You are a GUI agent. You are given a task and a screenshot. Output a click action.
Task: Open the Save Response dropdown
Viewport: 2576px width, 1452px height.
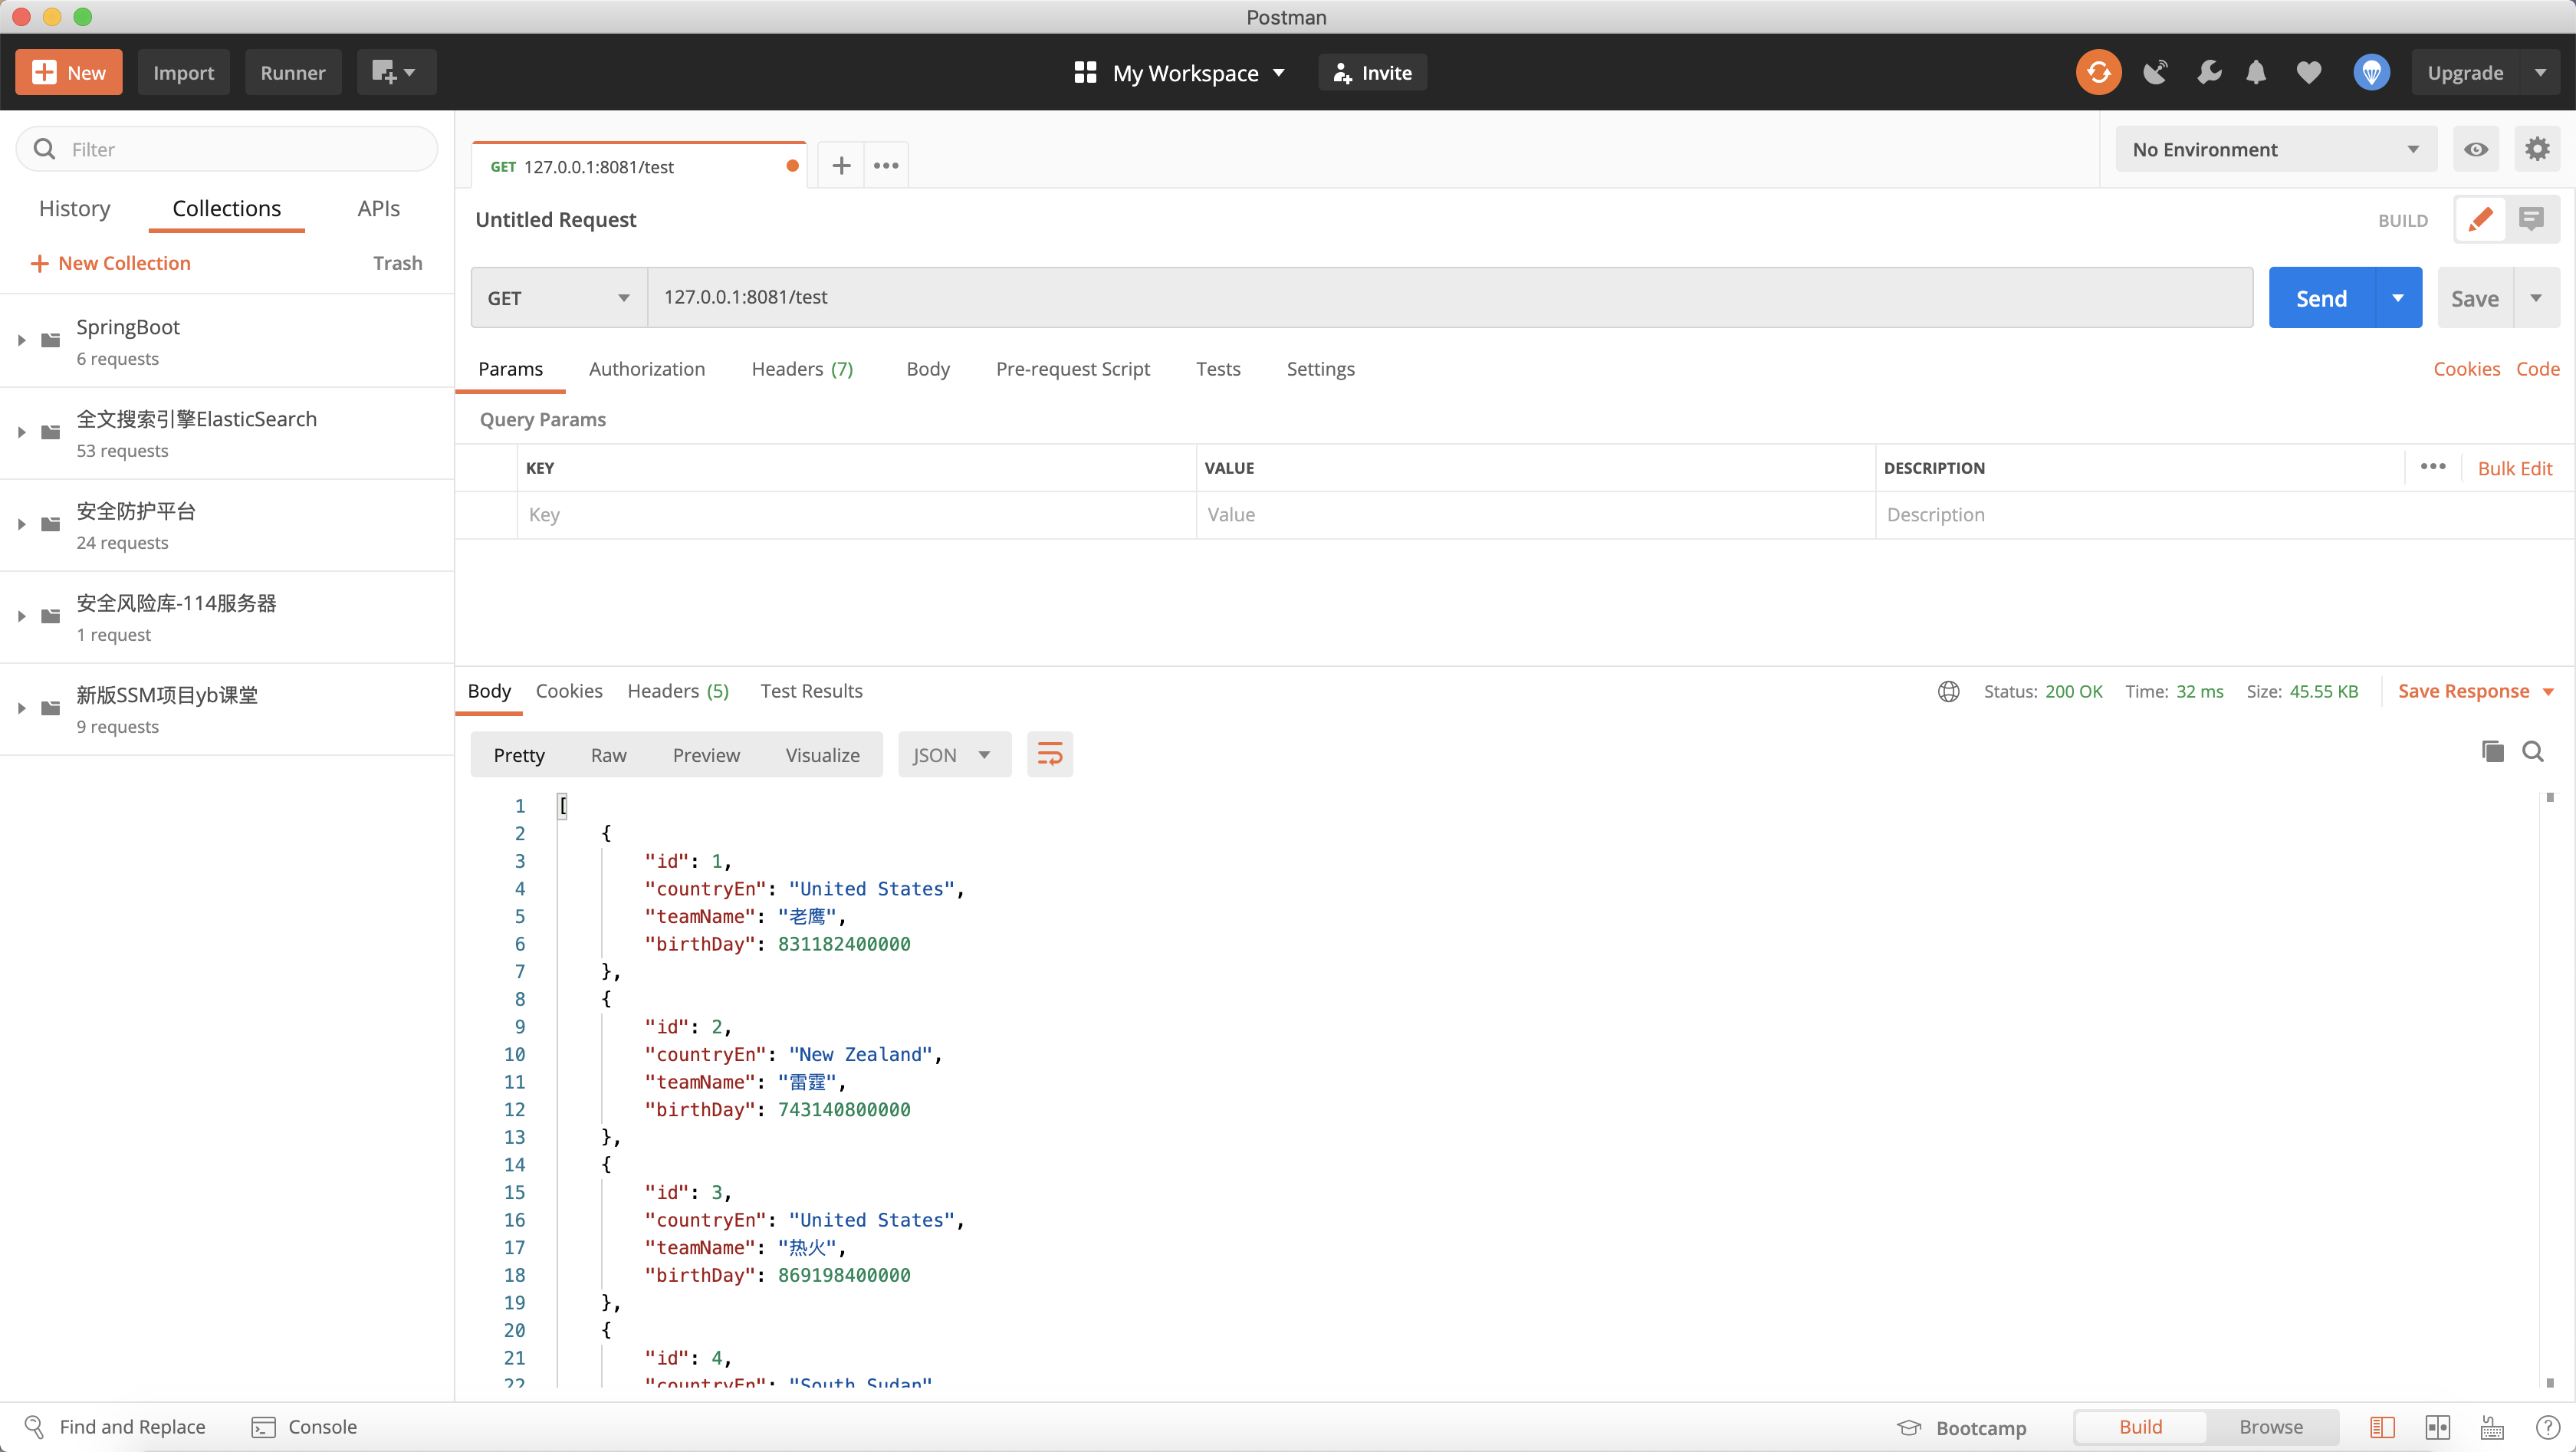2476,691
